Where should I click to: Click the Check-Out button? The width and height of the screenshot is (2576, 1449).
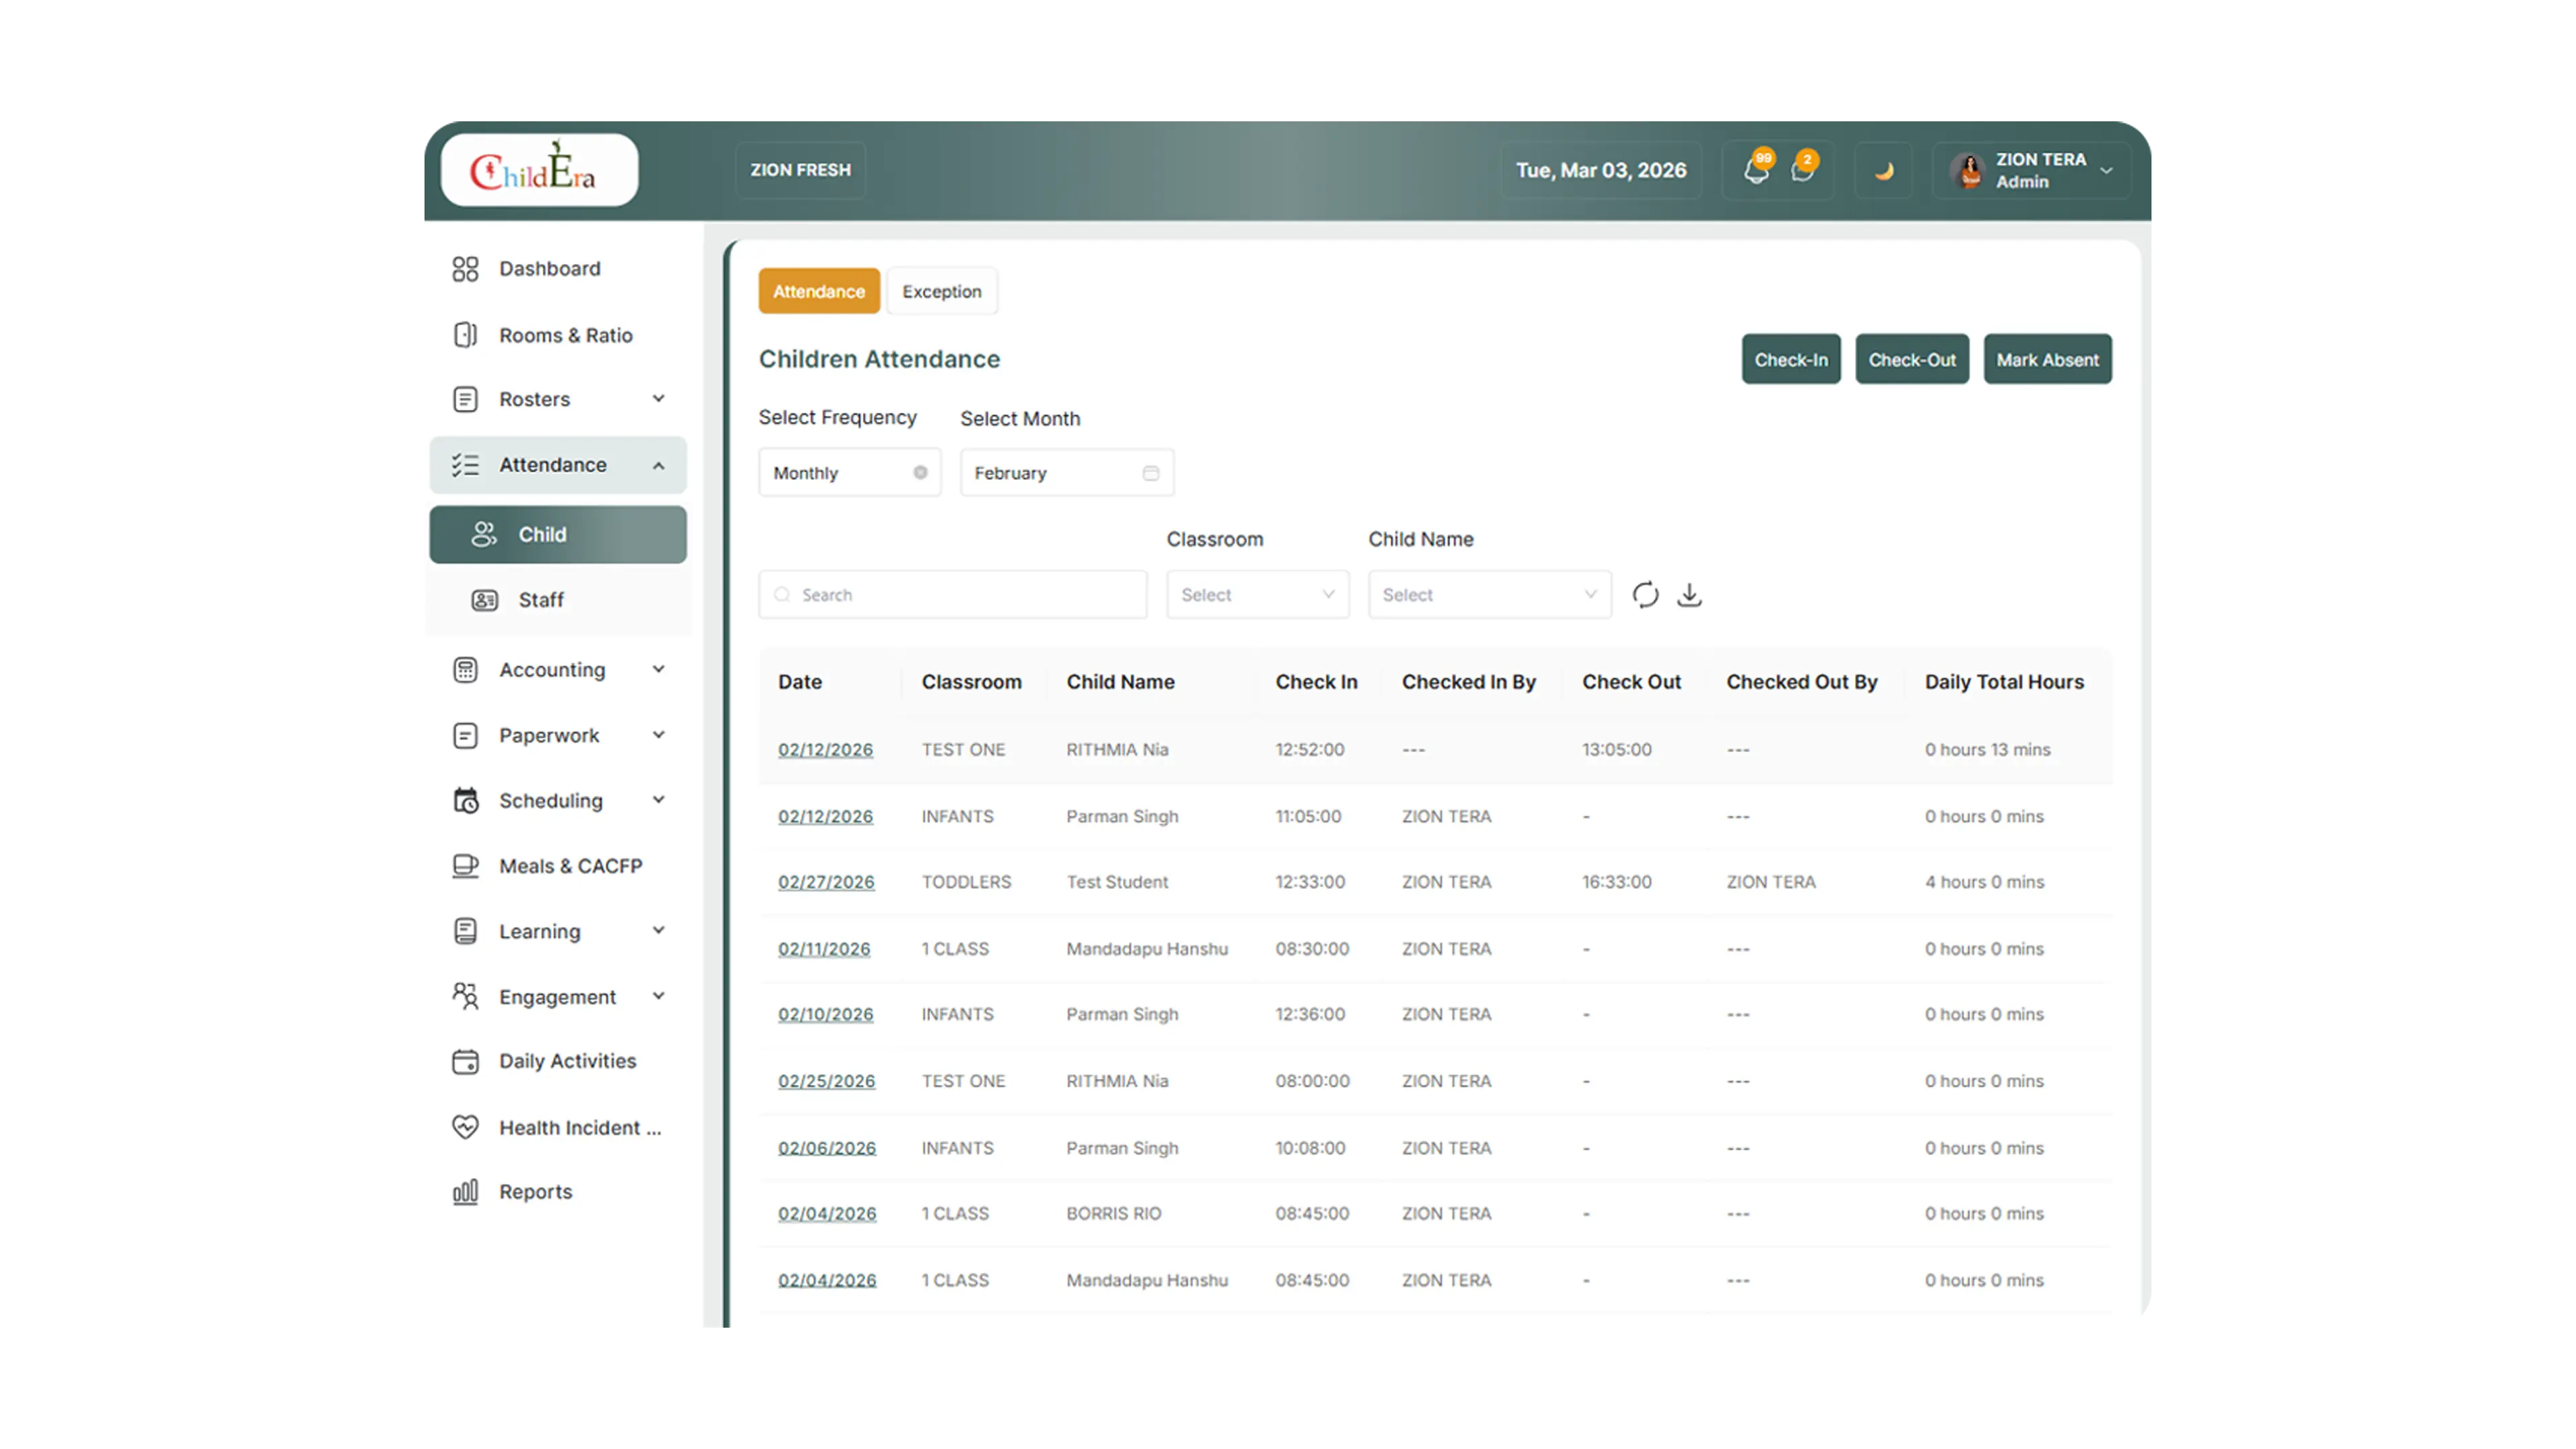1912,359
